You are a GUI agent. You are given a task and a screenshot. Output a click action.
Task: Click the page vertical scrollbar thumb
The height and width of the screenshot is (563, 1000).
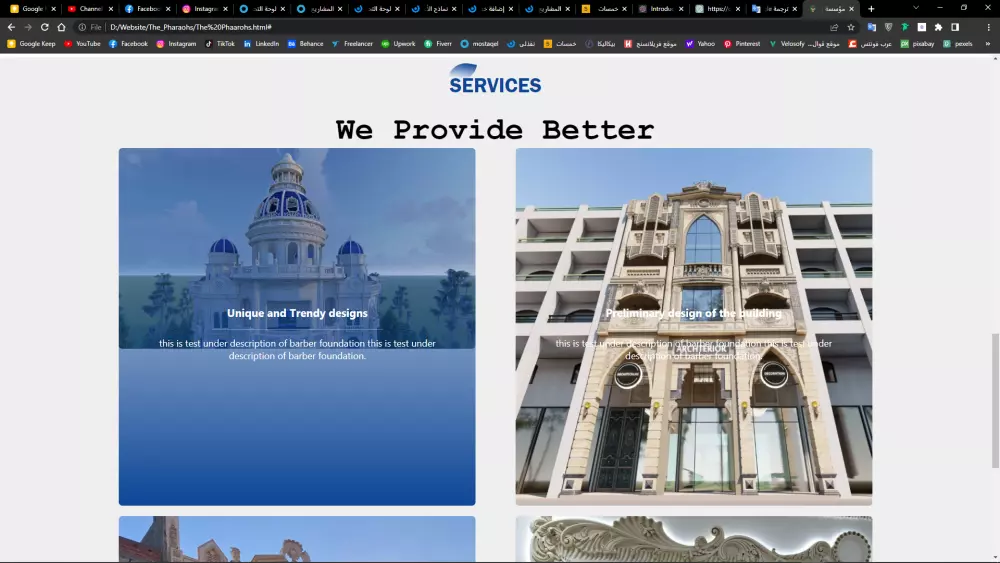pyautogui.click(x=995, y=401)
